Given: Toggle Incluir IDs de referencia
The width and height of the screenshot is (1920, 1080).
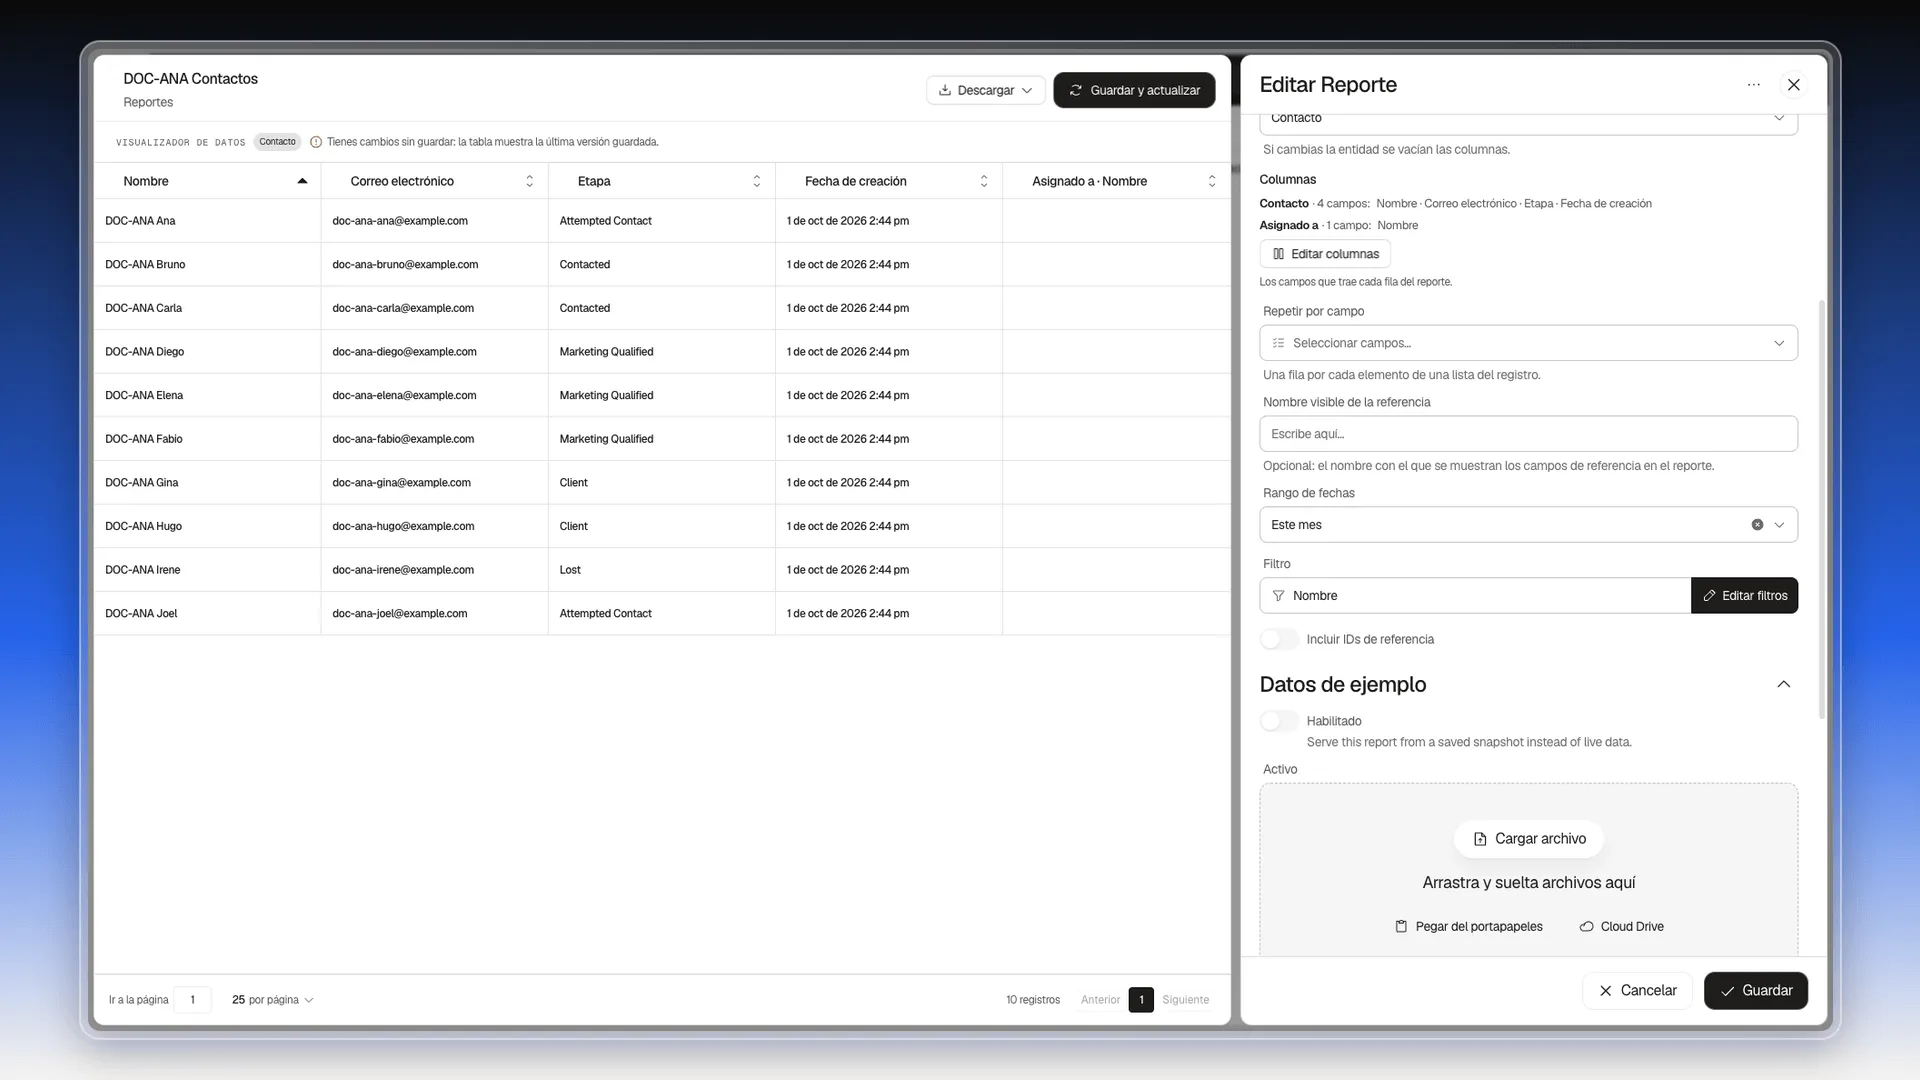Looking at the screenshot, I should click(x=1279, y=639).
